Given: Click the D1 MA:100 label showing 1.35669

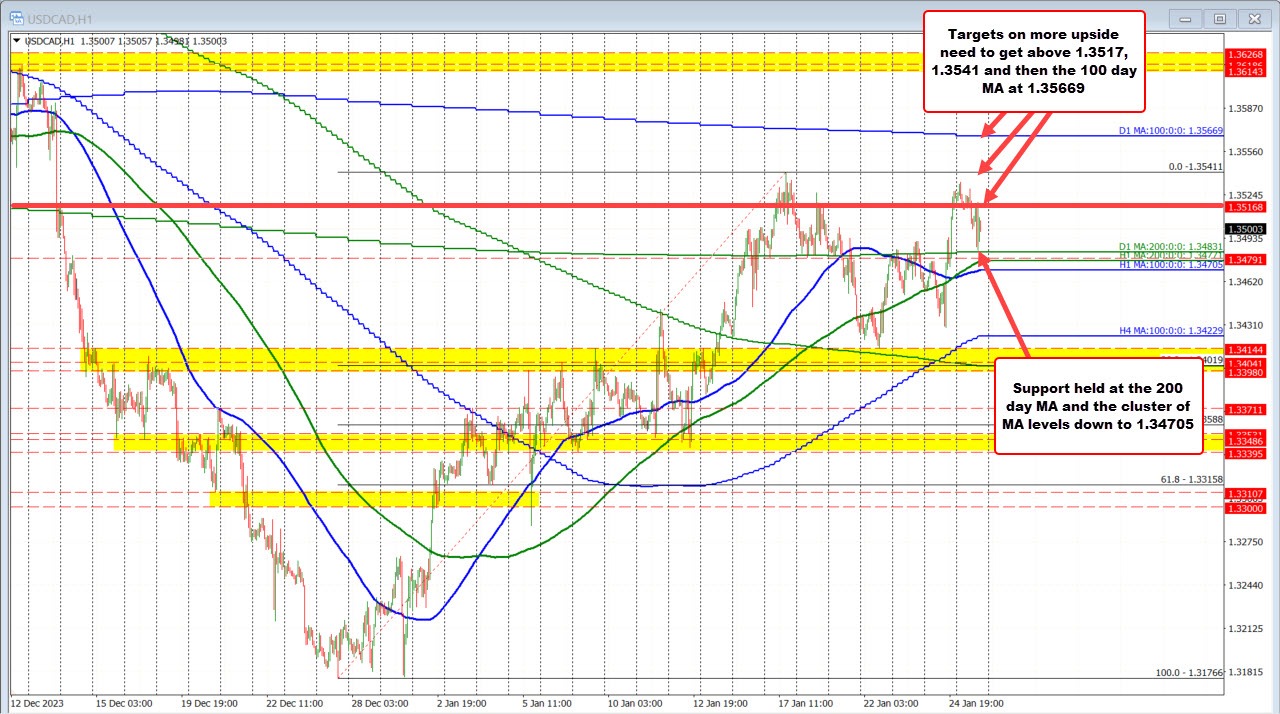Looking at the screenshot, I should point(1170,130).
